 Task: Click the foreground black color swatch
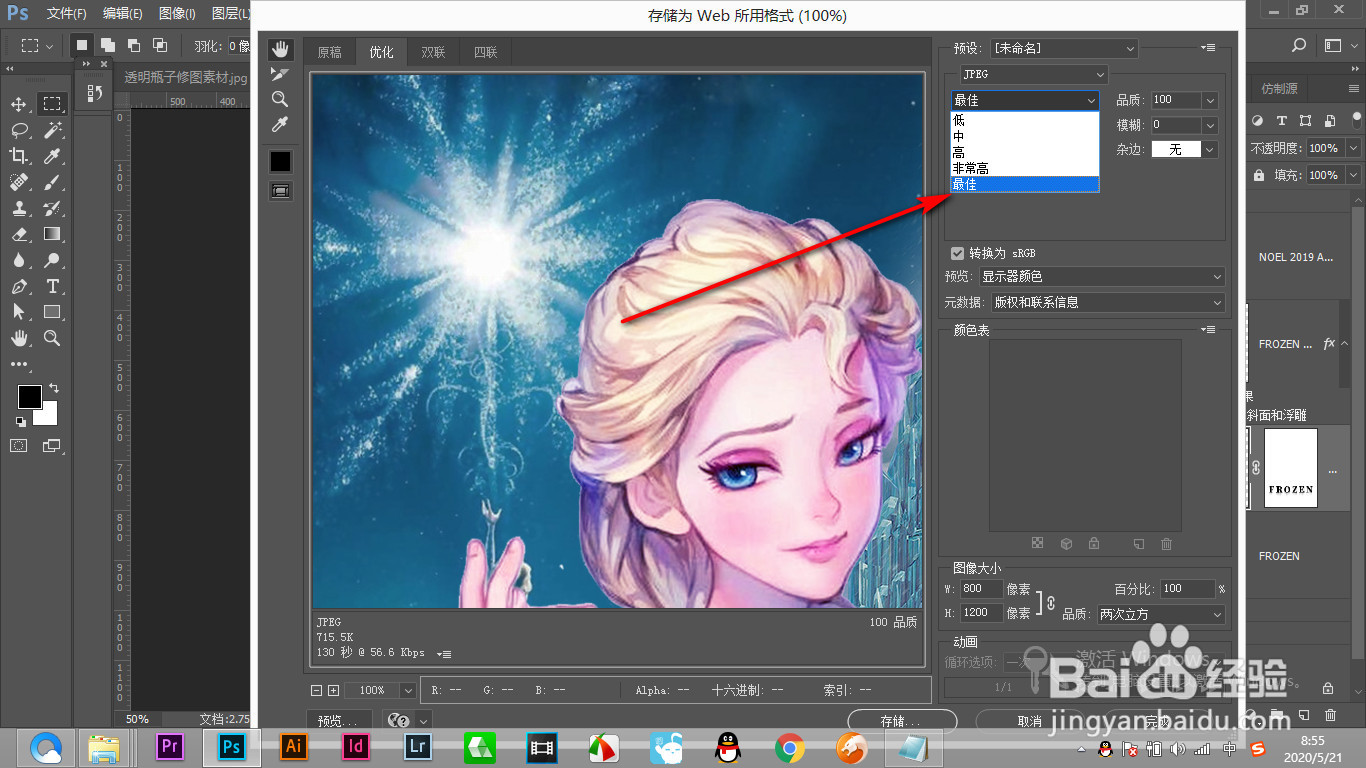pyautogui.click(x=30, y=396)
